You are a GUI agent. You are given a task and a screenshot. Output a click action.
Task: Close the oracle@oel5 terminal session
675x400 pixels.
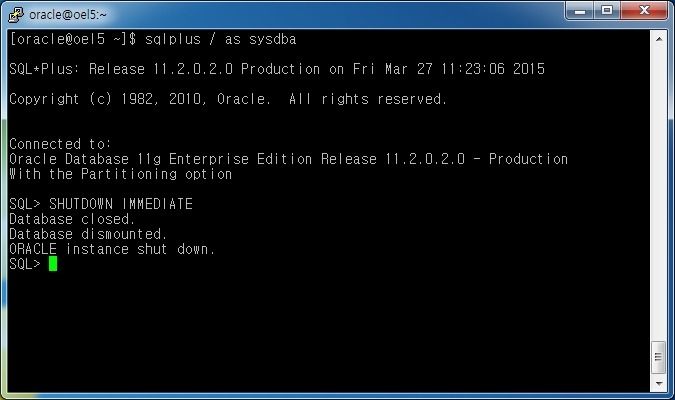coord(644,10)
